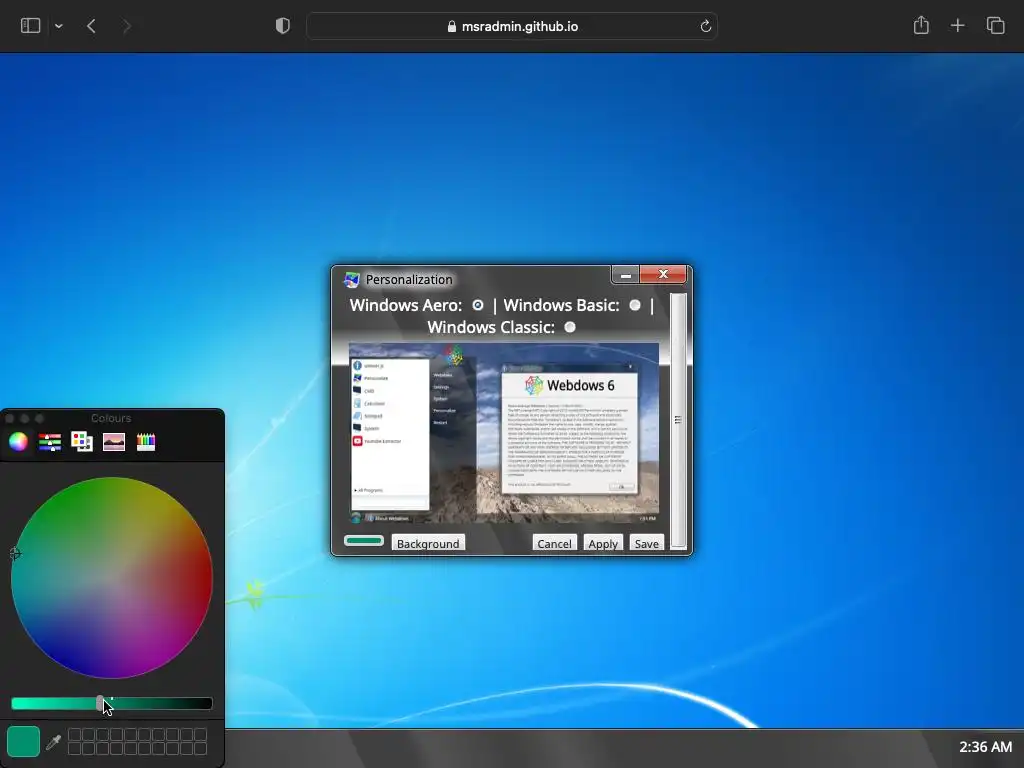
Task: Click the Personalization window title icon
Action: coord(352,280)
